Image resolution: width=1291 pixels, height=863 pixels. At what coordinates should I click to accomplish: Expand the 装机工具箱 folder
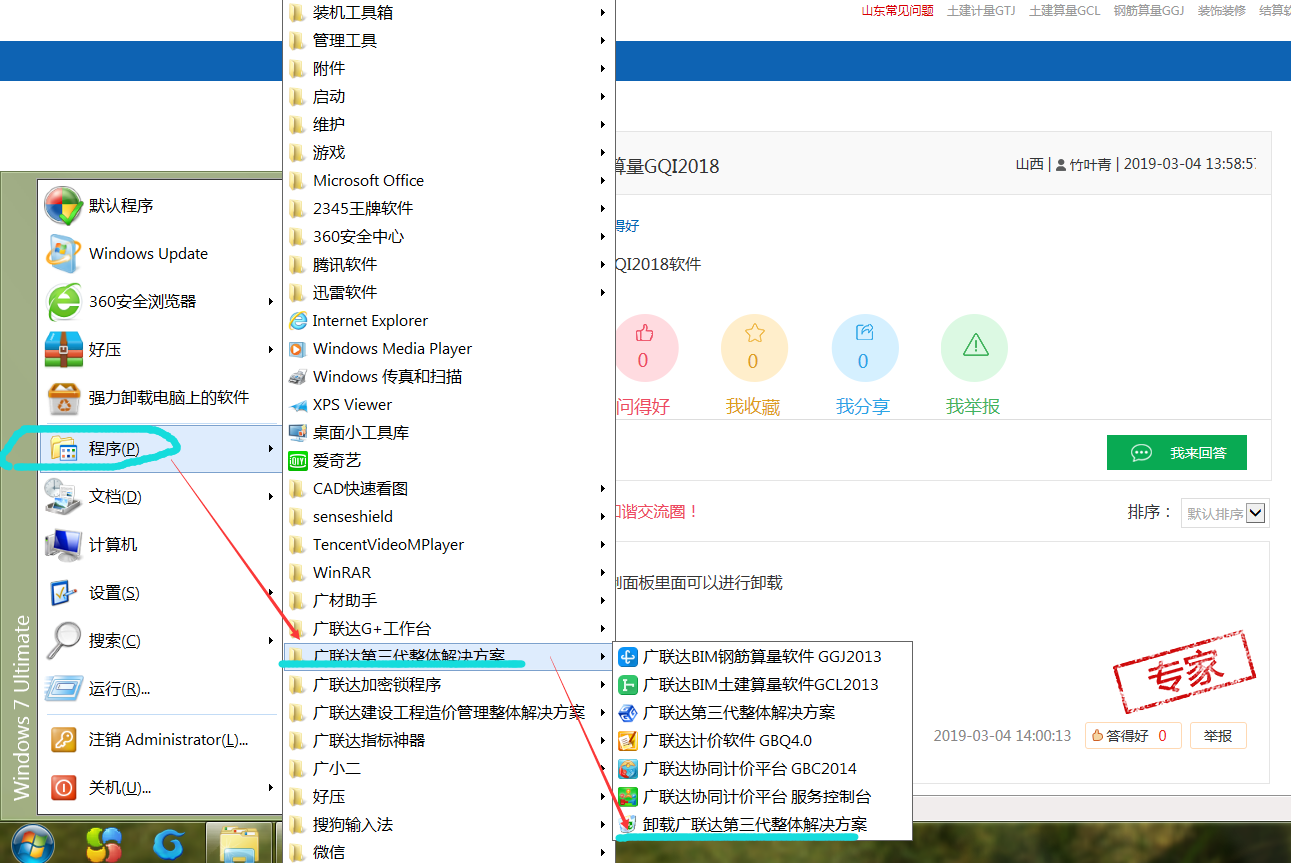448,13
